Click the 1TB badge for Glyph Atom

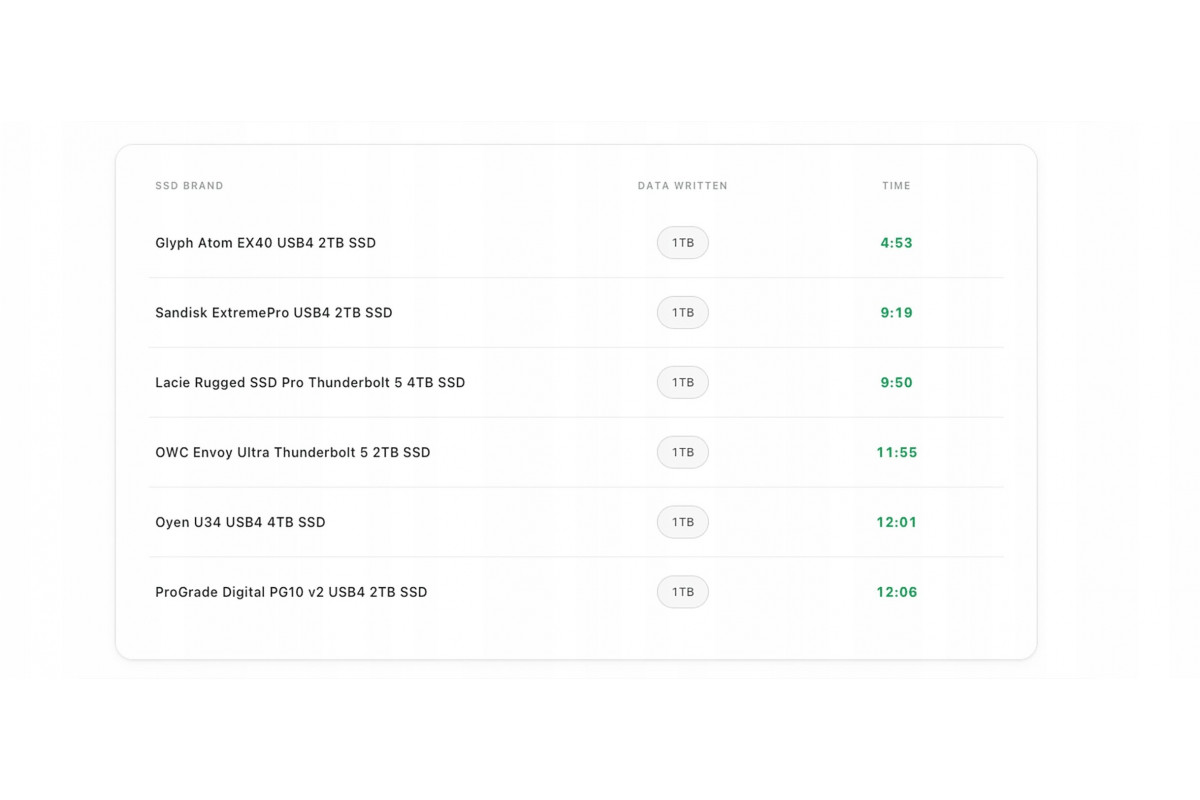pyautogui.click(x=682, y=243)
